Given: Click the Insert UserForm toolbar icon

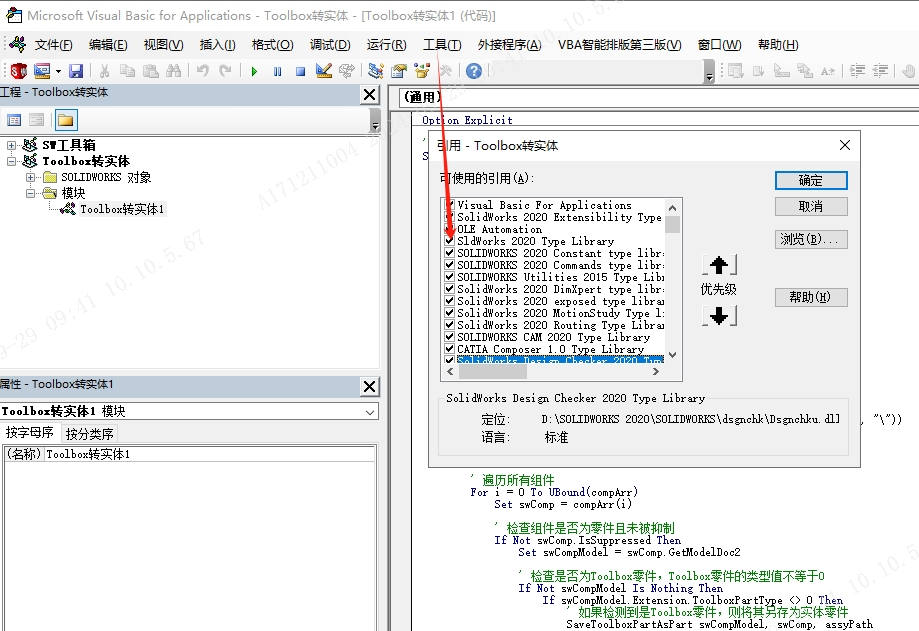Looking at the screenshot, I should [42, 71].
